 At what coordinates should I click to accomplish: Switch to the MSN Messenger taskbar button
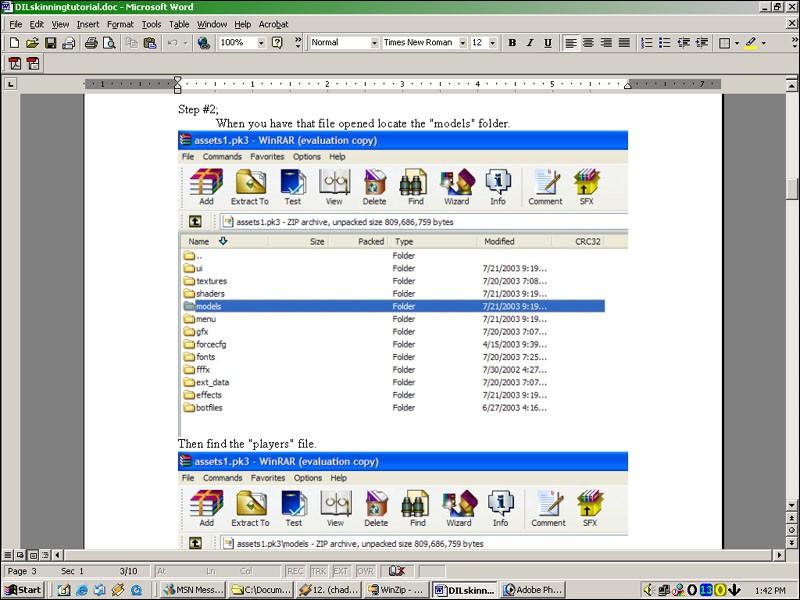tap(193, 590)
